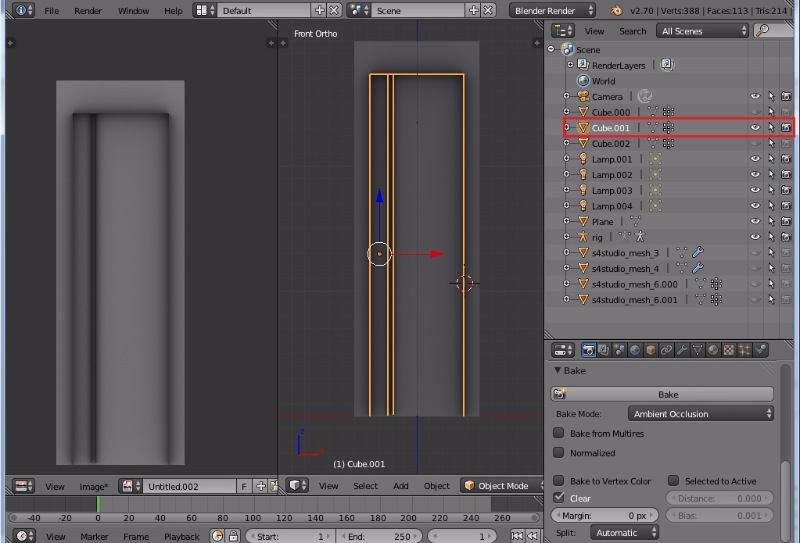Open the Material properties sphere icon

(713, 350)
